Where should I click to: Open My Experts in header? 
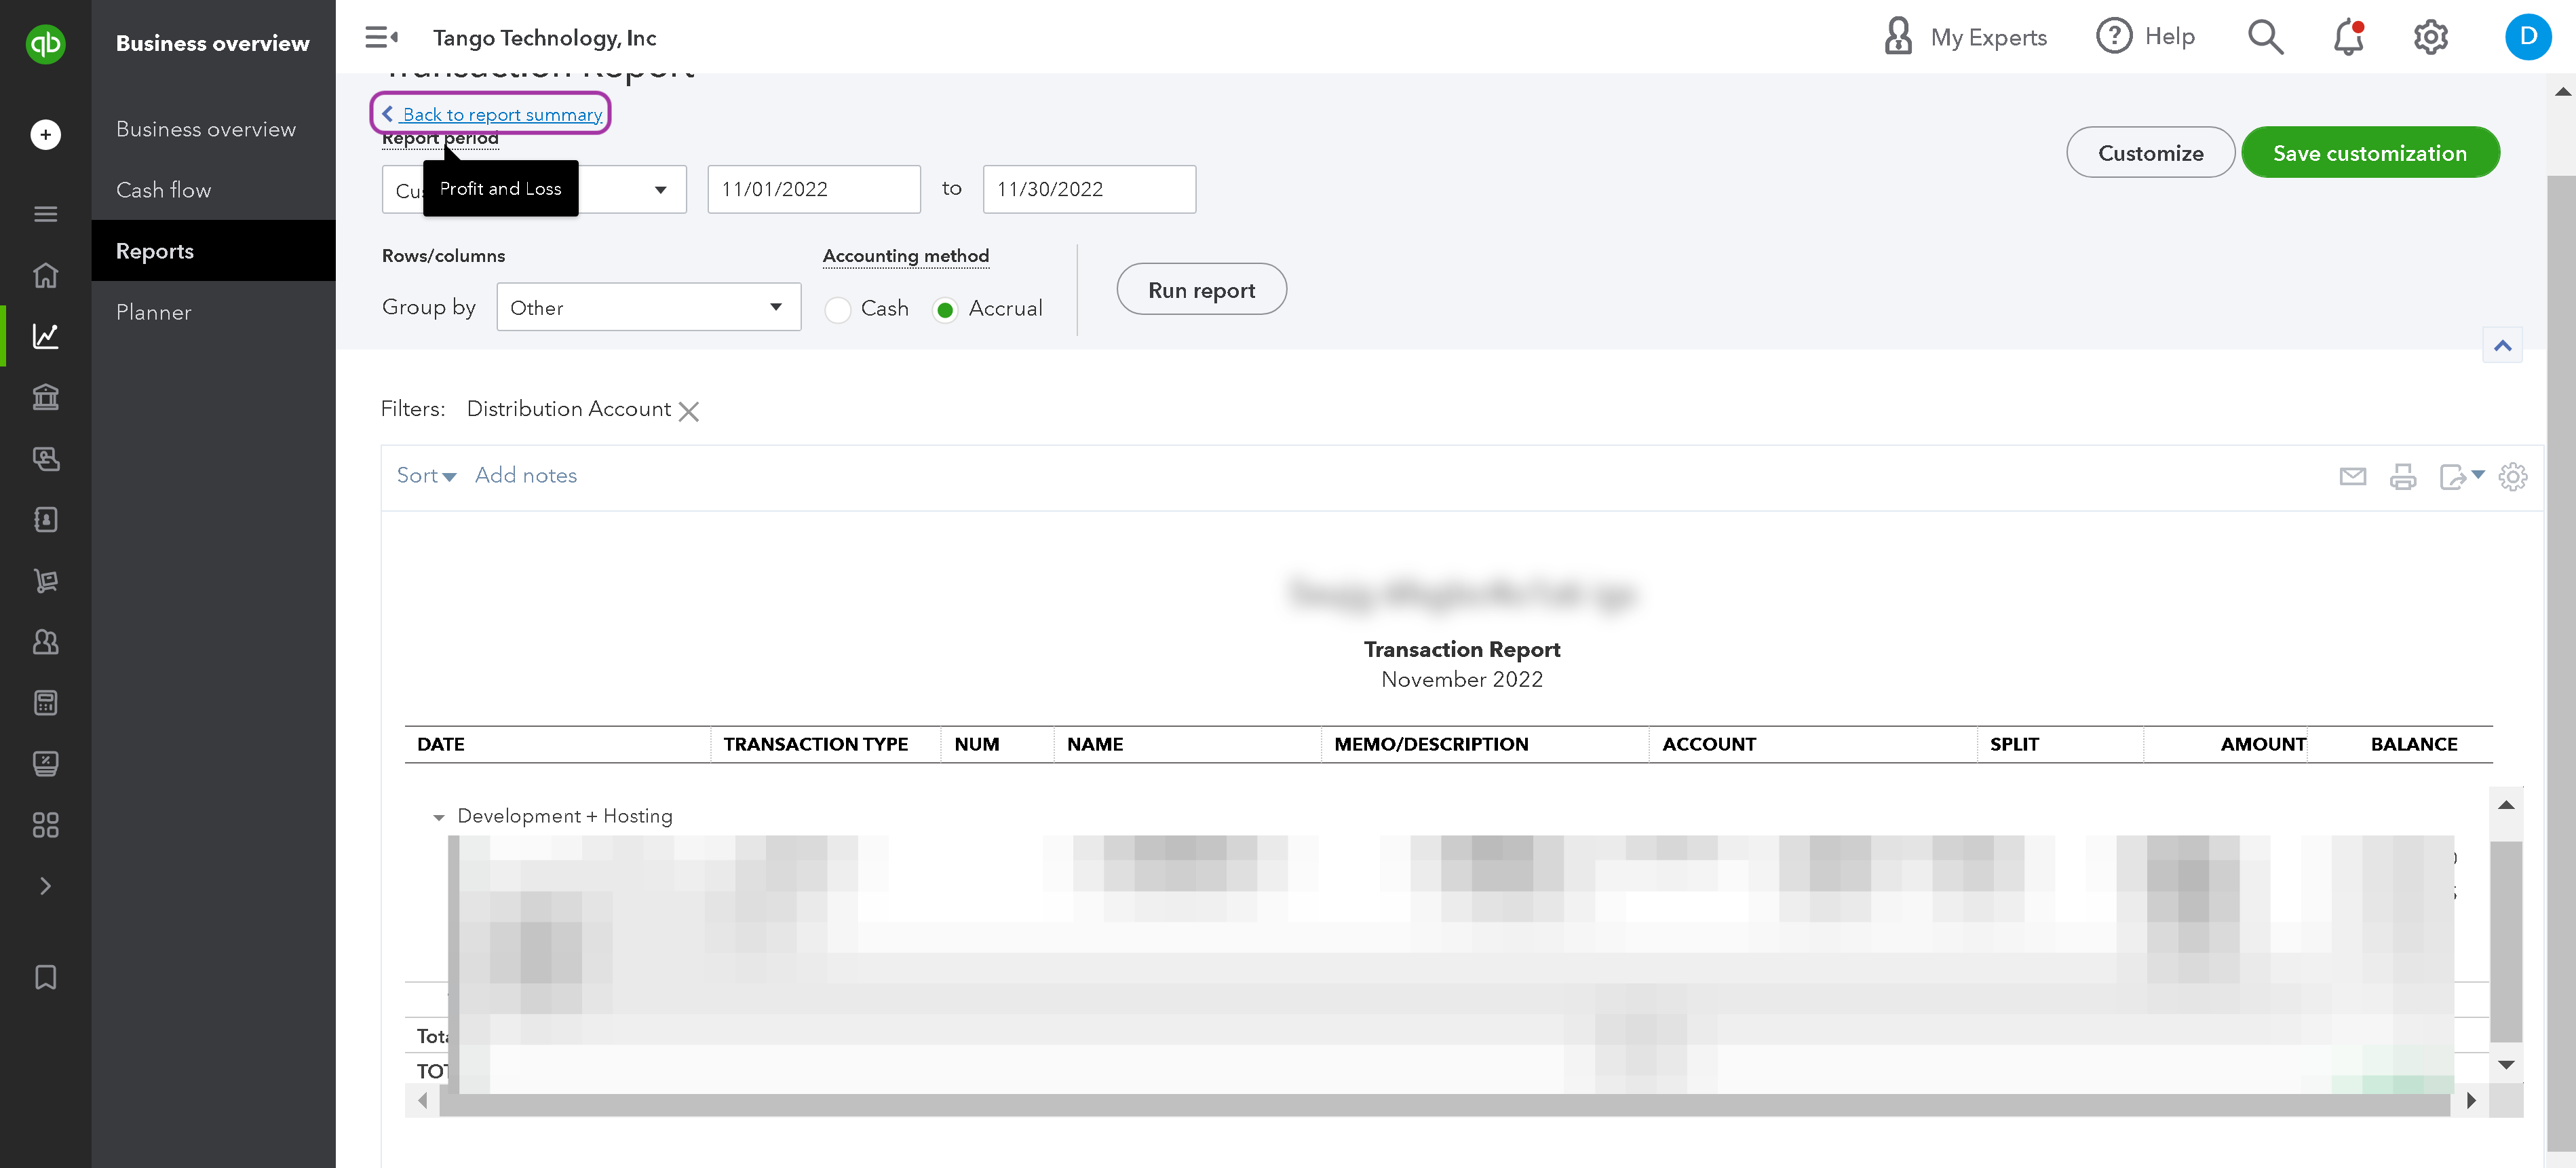tap(1965, 37)
